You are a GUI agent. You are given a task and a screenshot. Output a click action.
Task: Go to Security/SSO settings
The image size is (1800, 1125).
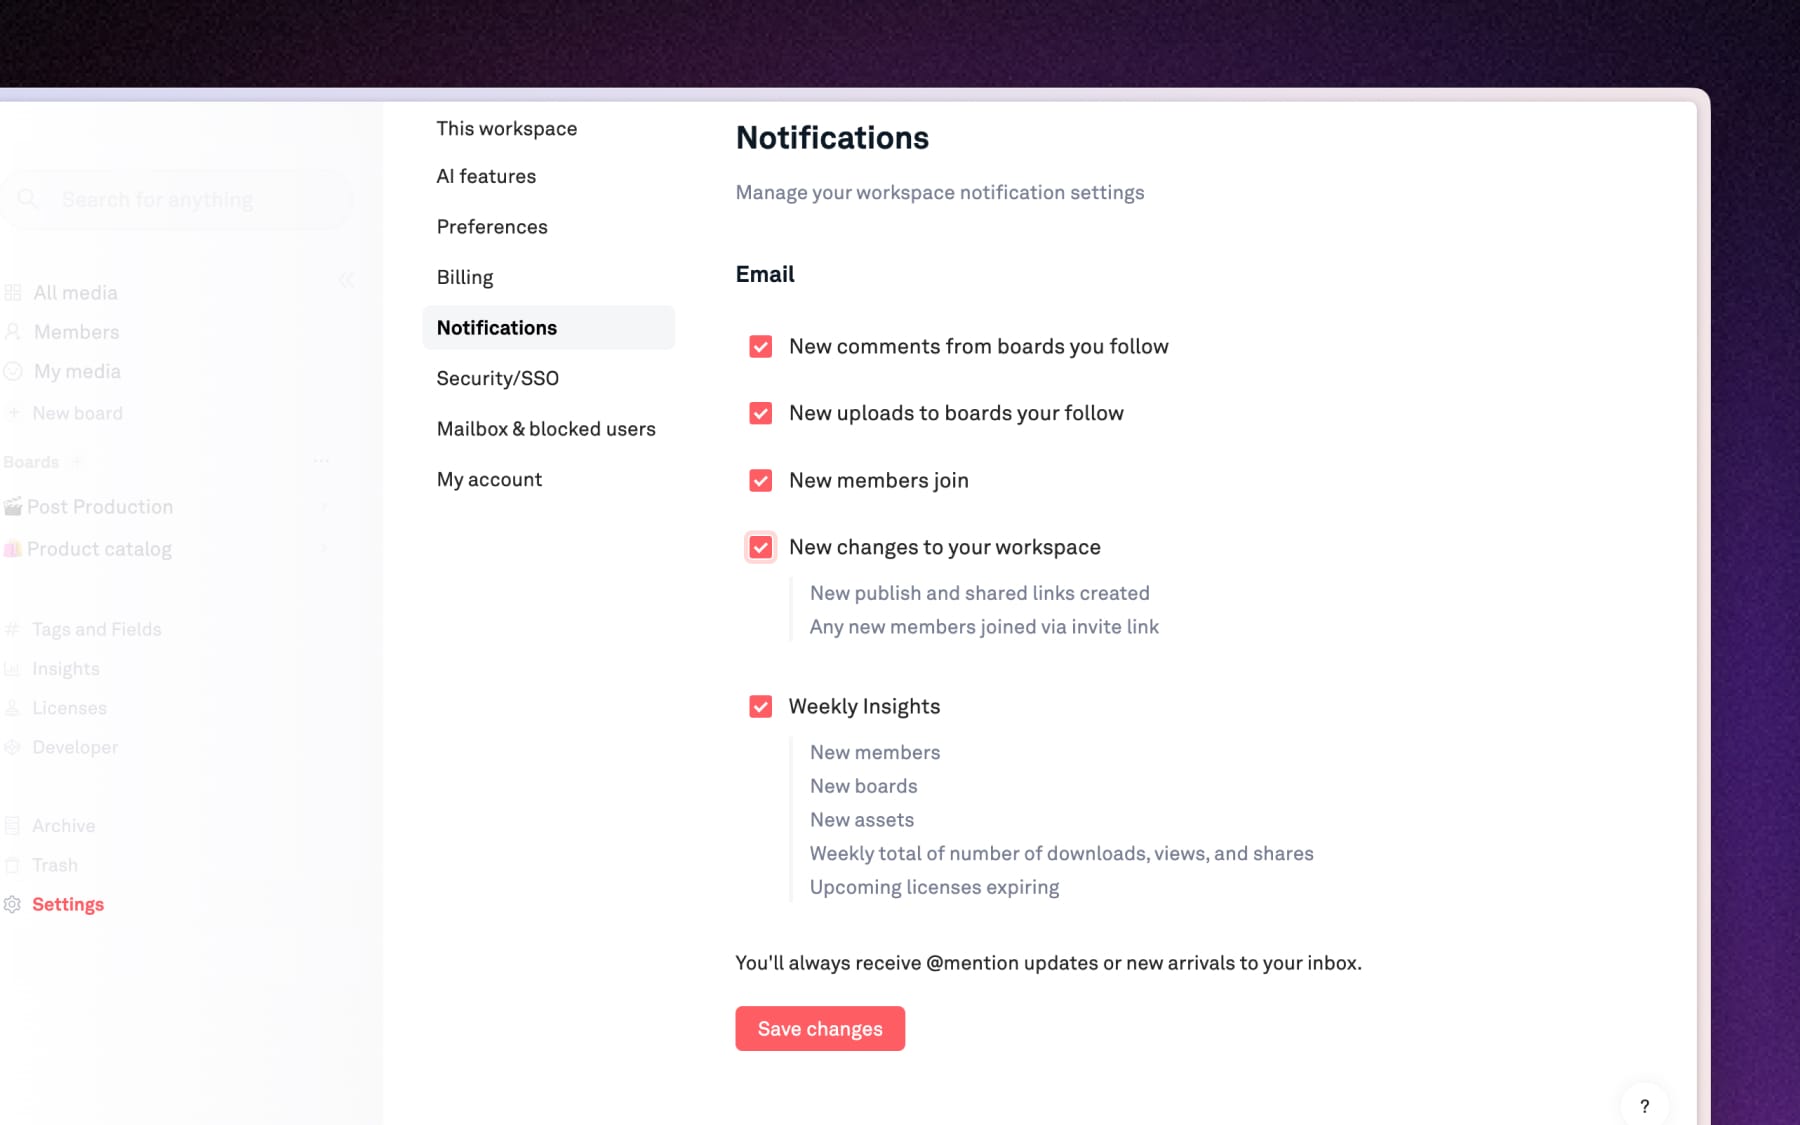click(x=497, y=378)
